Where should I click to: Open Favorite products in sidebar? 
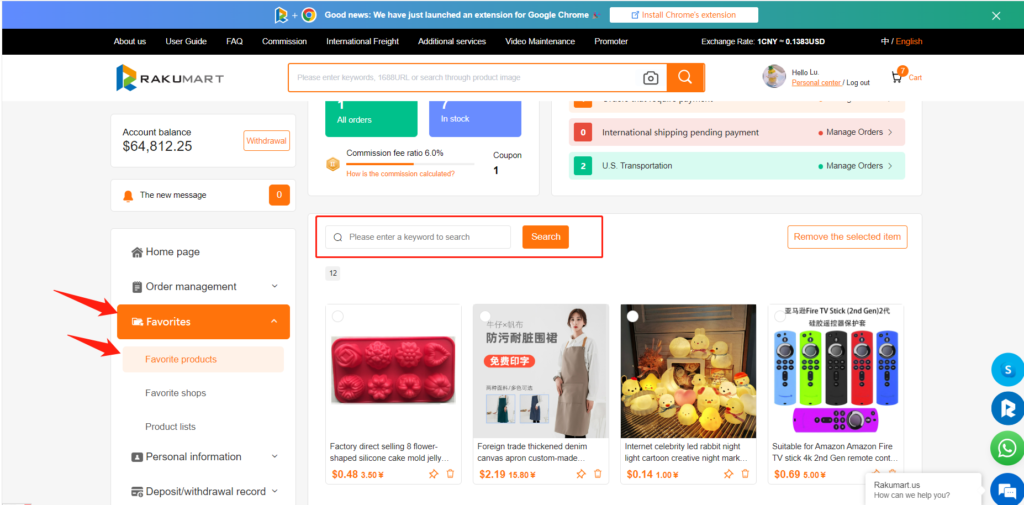tap(203, 359)
